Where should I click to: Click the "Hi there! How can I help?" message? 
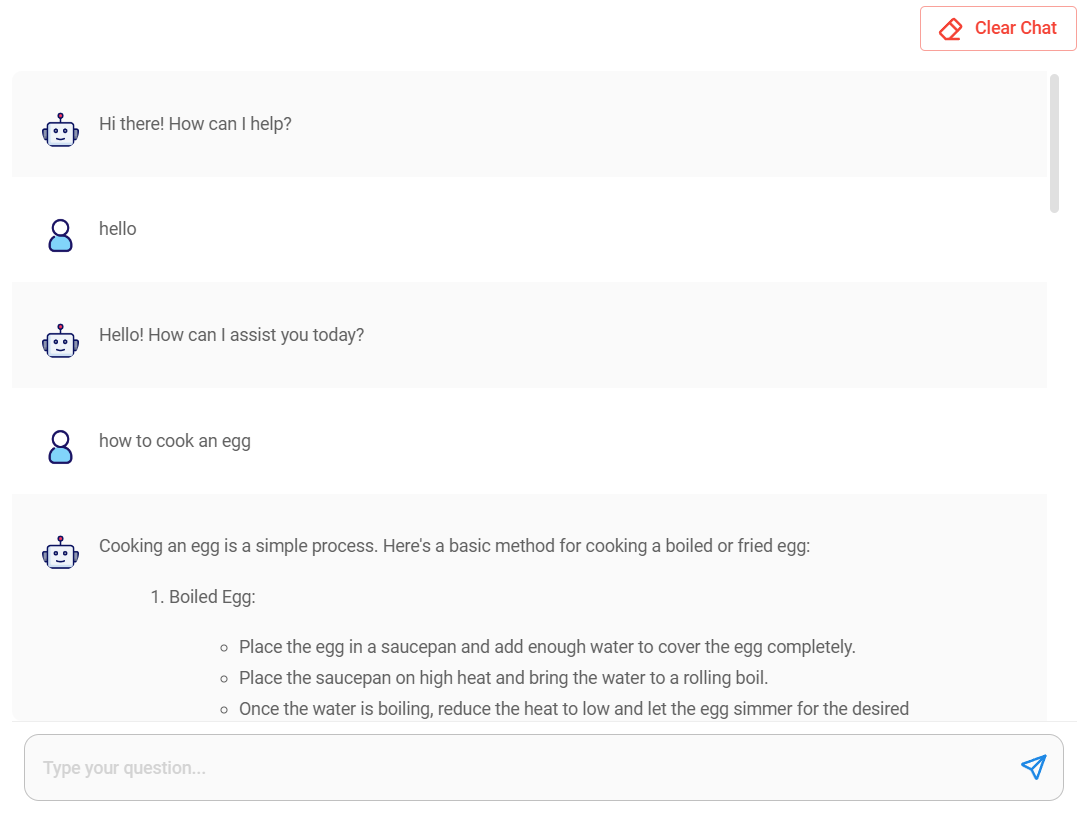pos(195,124)
